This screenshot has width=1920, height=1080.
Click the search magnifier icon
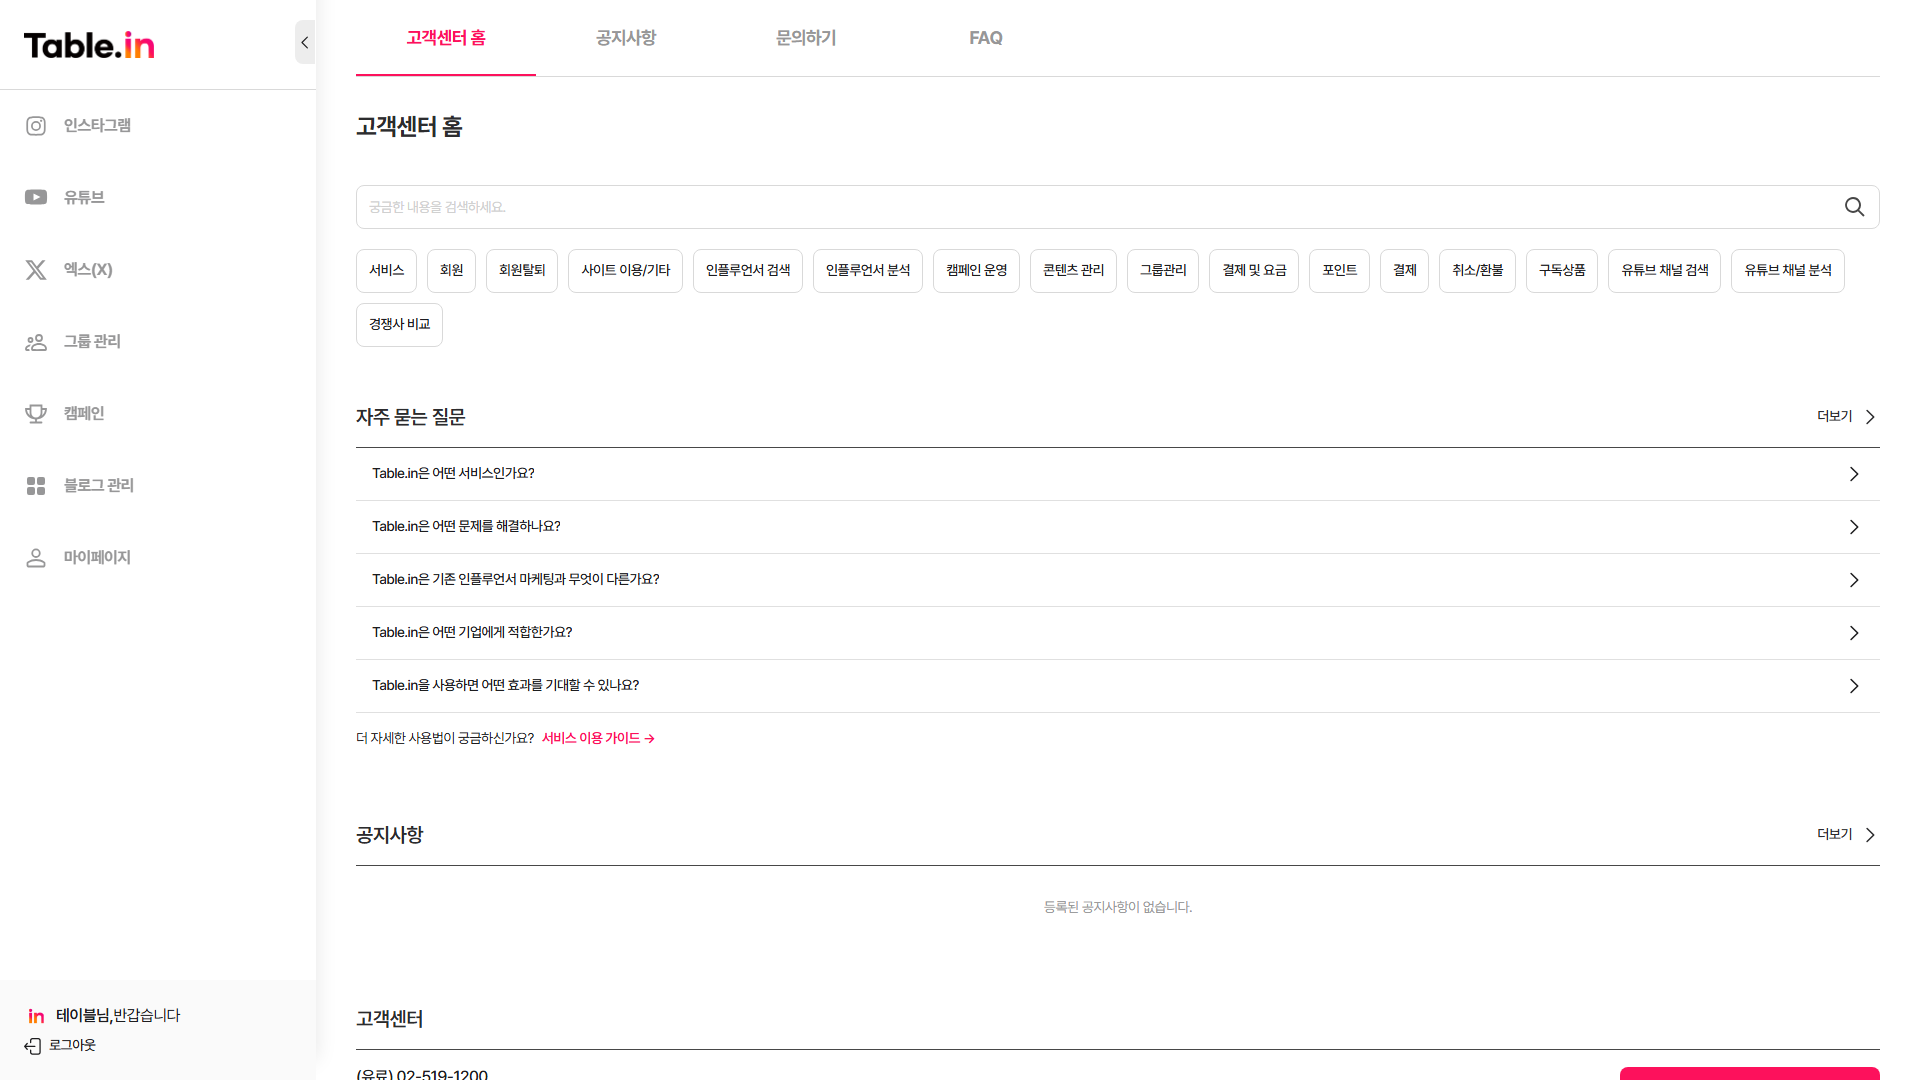click(x=1854, y=207)
